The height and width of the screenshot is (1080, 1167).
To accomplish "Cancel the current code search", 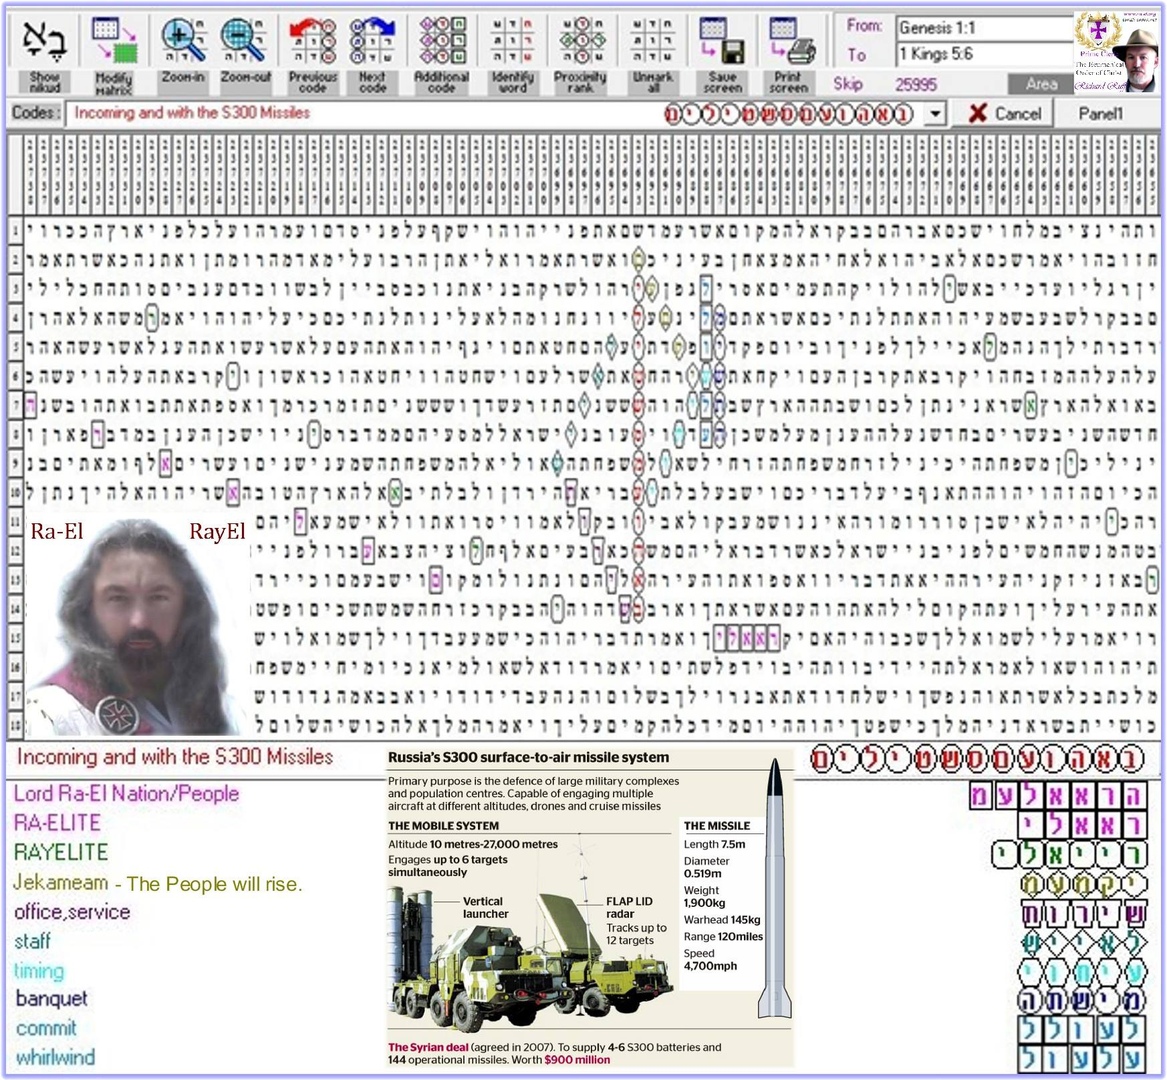I will (1003, 114).
